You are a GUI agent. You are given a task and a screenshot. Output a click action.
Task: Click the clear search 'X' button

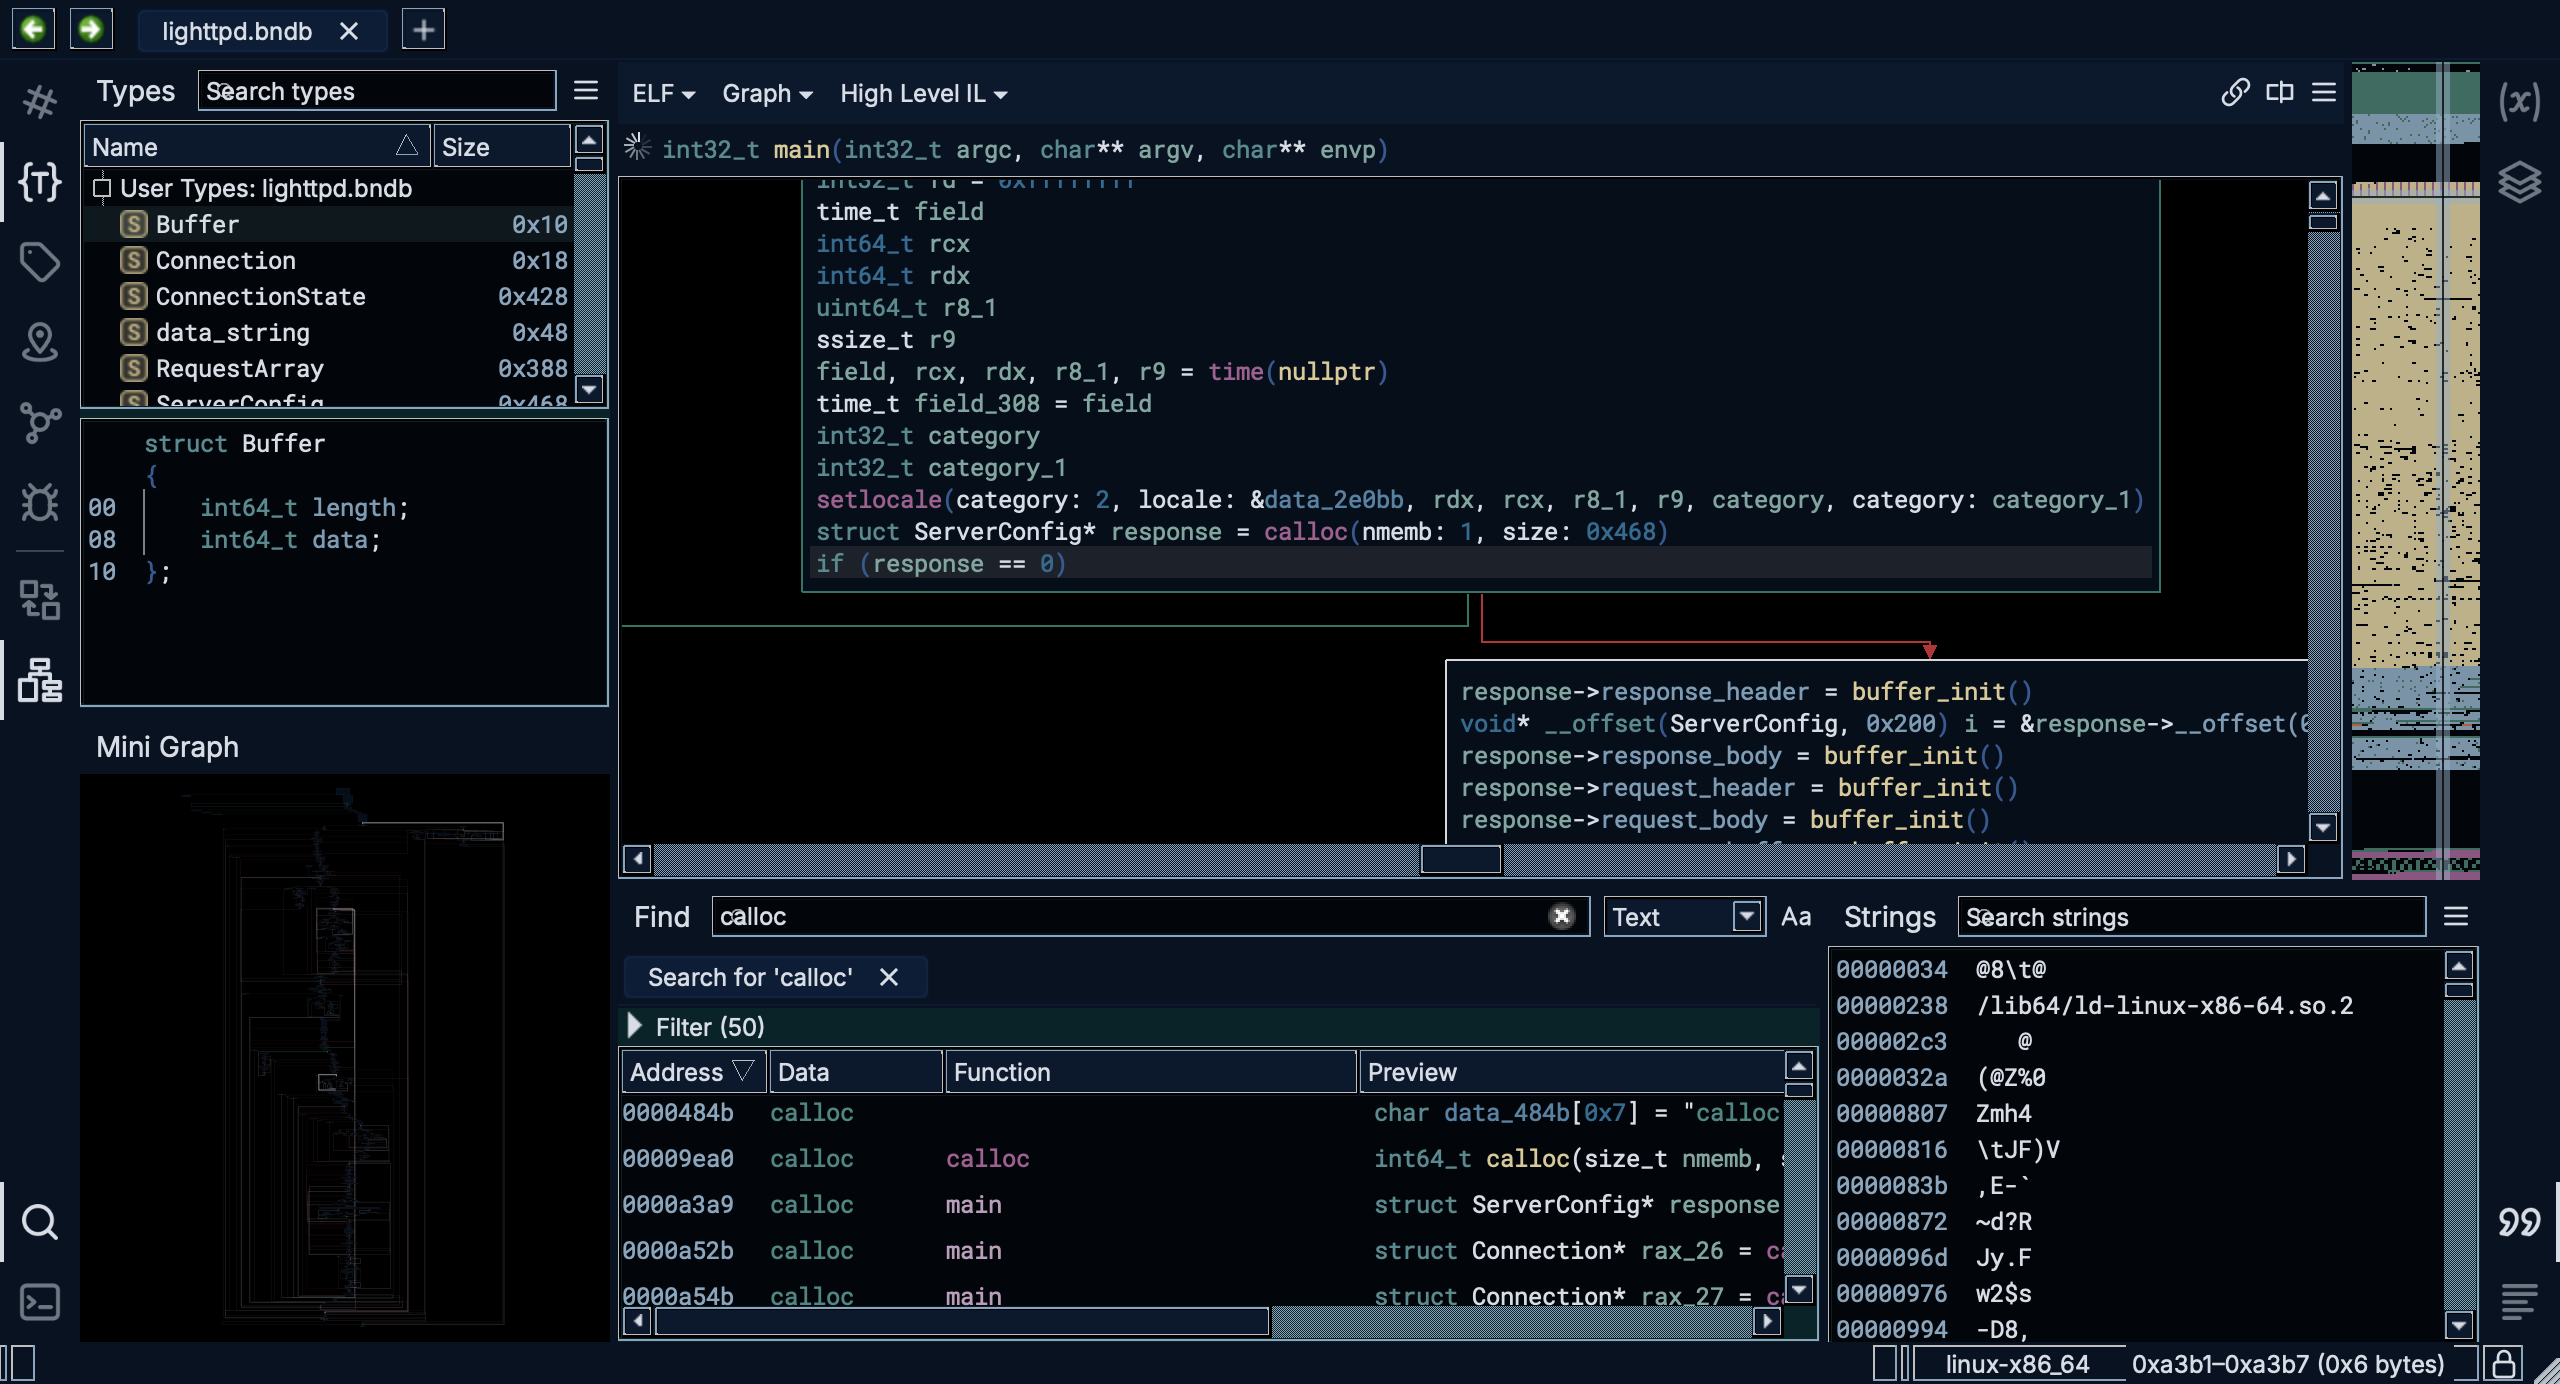[1561, 917]
